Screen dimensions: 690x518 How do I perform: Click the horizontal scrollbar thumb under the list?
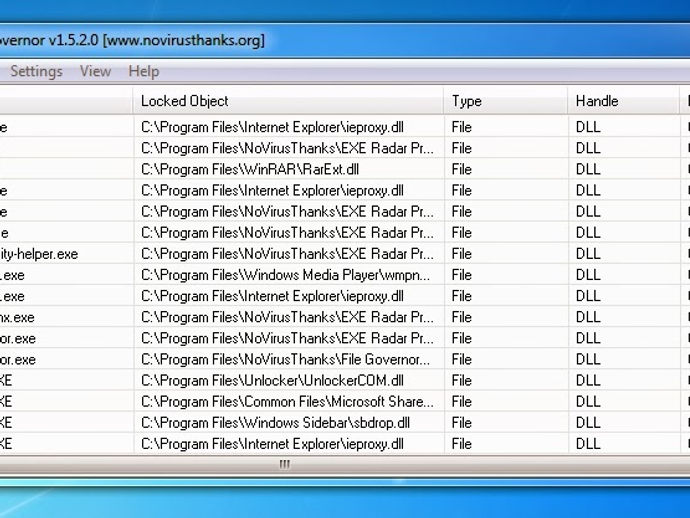(285, 464)
